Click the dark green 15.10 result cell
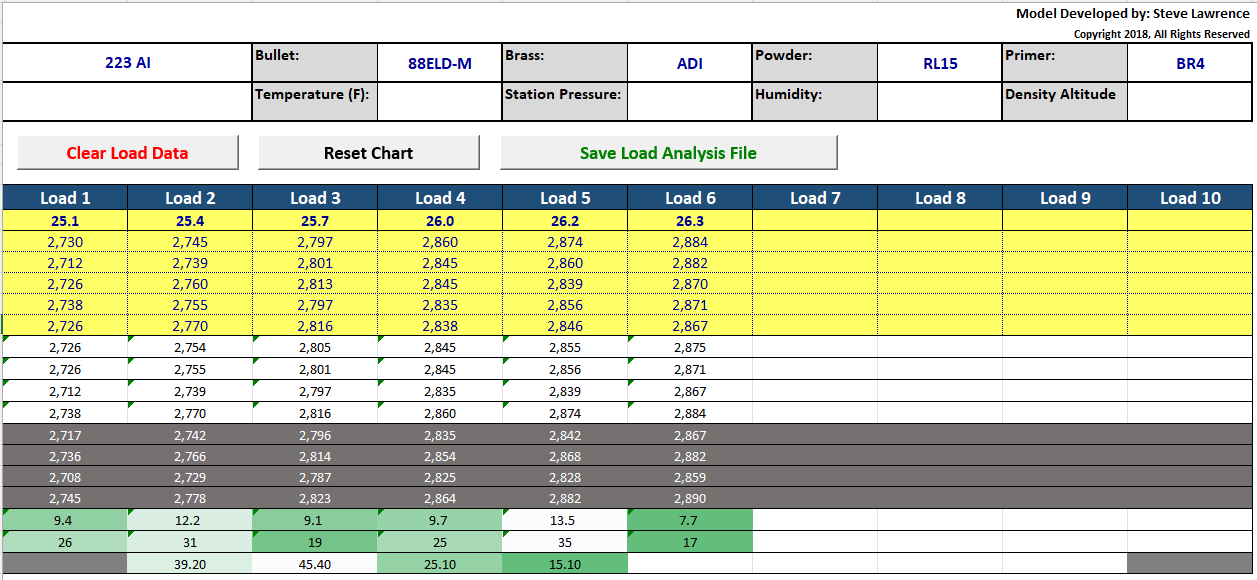 click(x=564, y=564)
